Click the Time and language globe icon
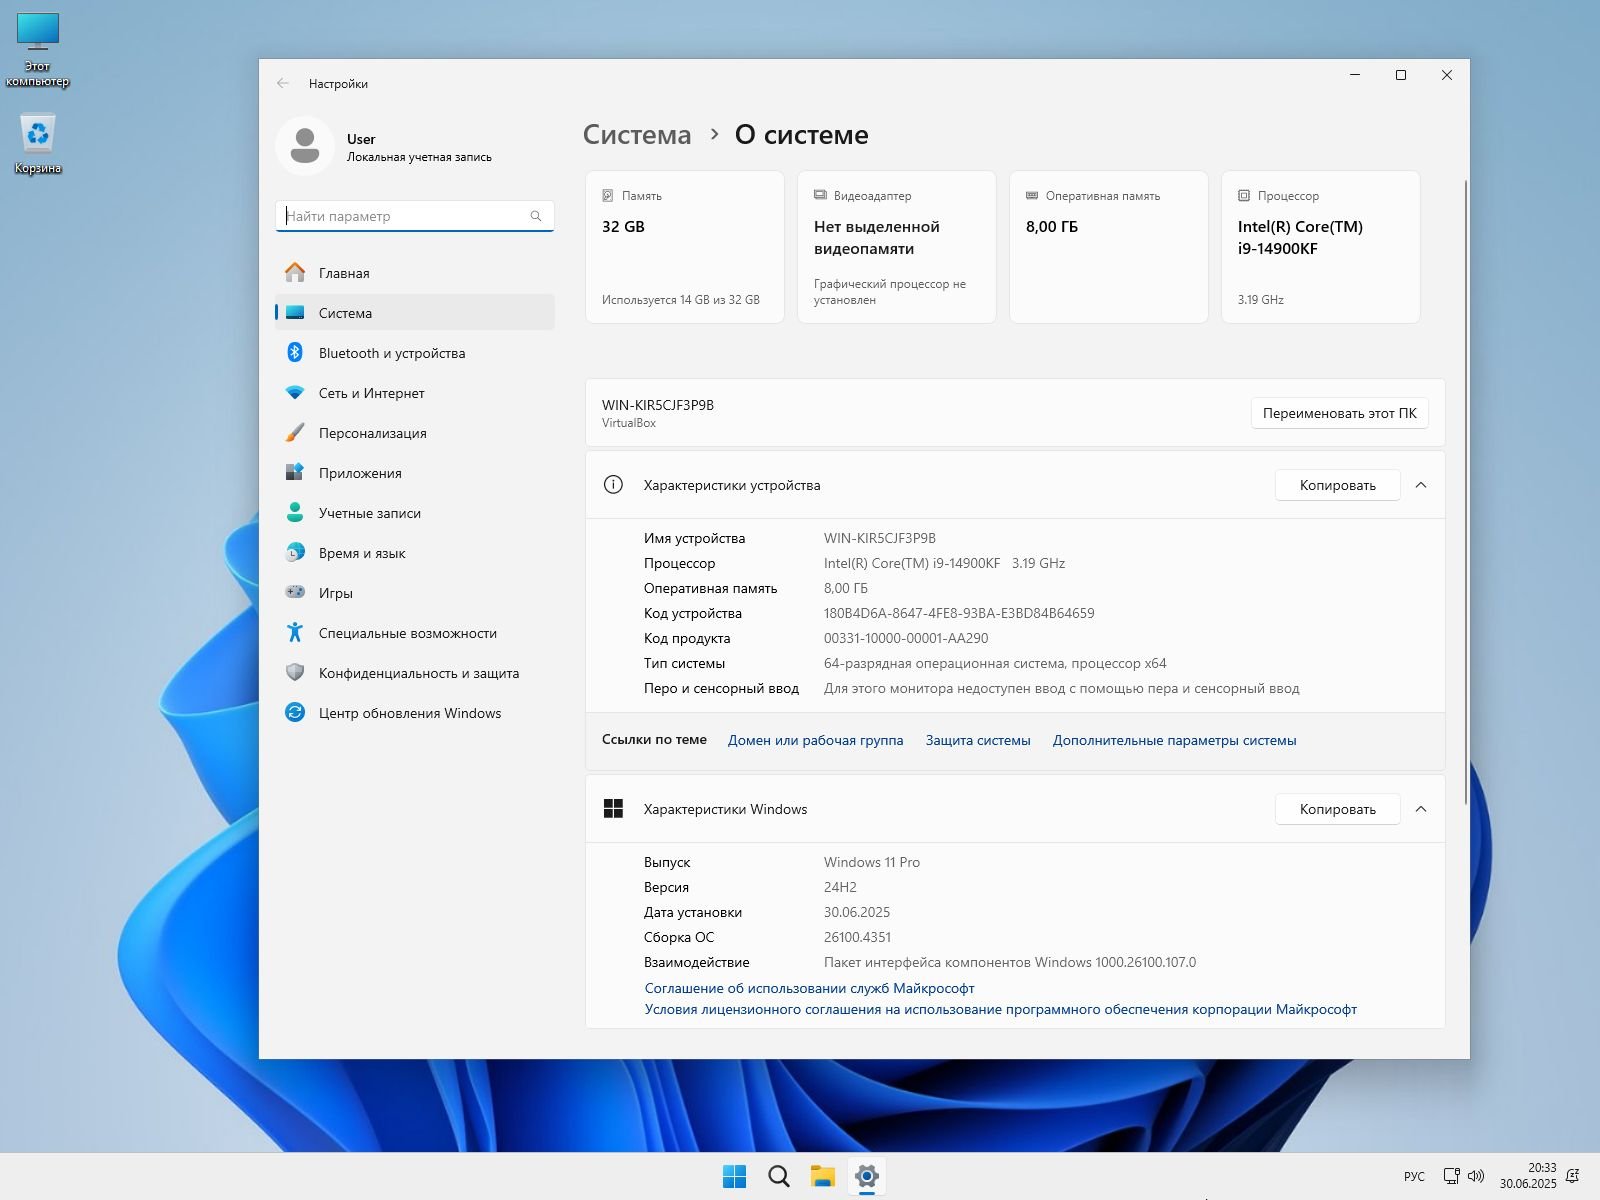The height and width of the screenshot is (1200, 1600). (x=295, y=552)
